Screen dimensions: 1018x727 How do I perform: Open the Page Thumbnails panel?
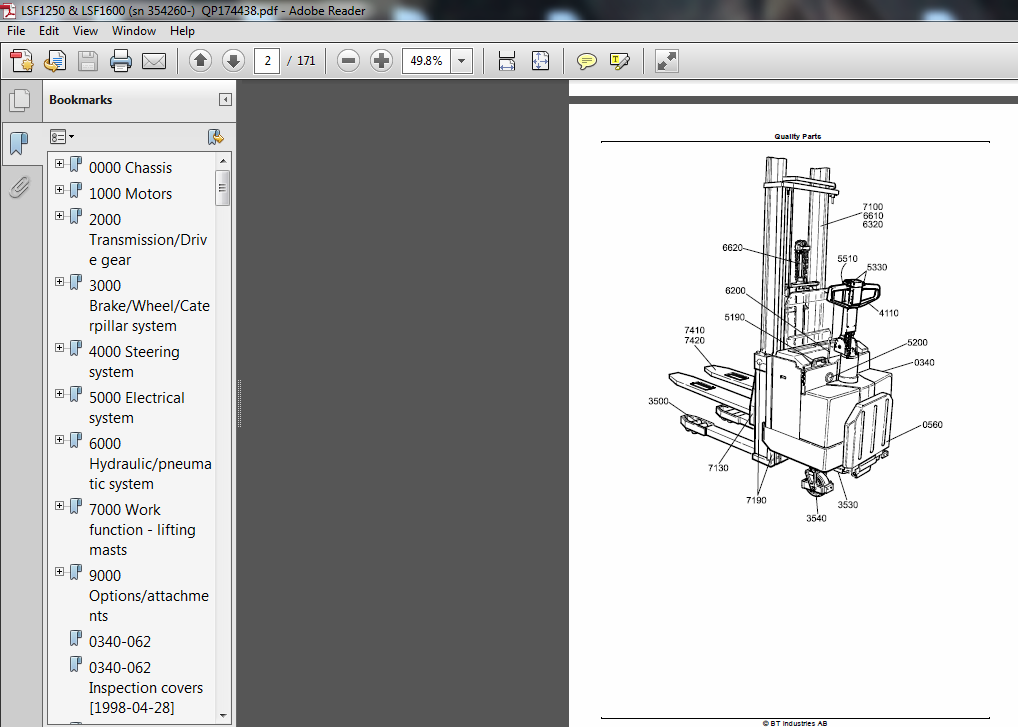(19, 100)
